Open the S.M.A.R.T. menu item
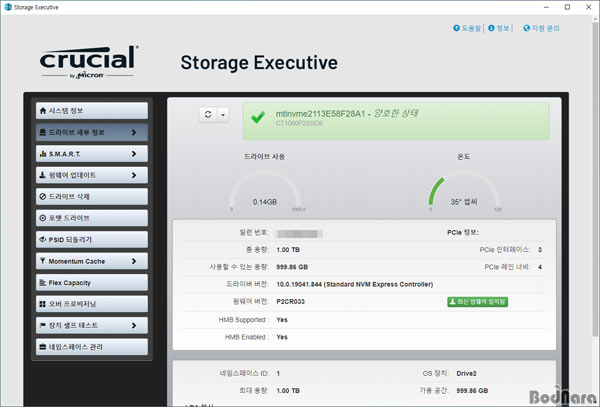The width and height of the screenshot is (600, 407). 92,154
